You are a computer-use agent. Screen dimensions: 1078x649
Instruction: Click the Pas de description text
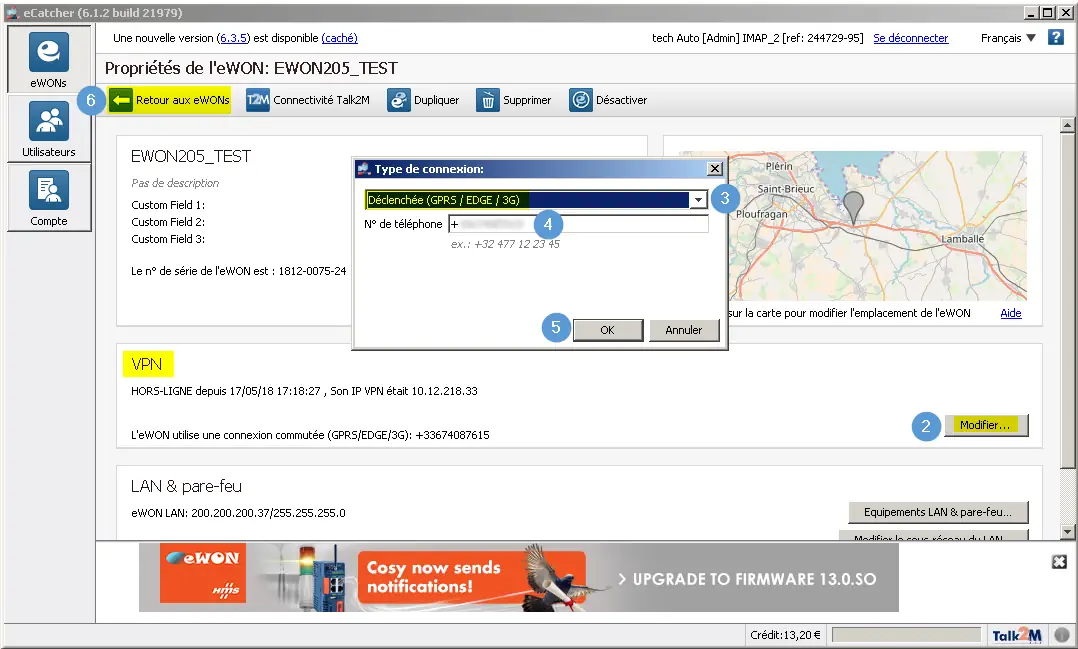(x=175, y=183)
